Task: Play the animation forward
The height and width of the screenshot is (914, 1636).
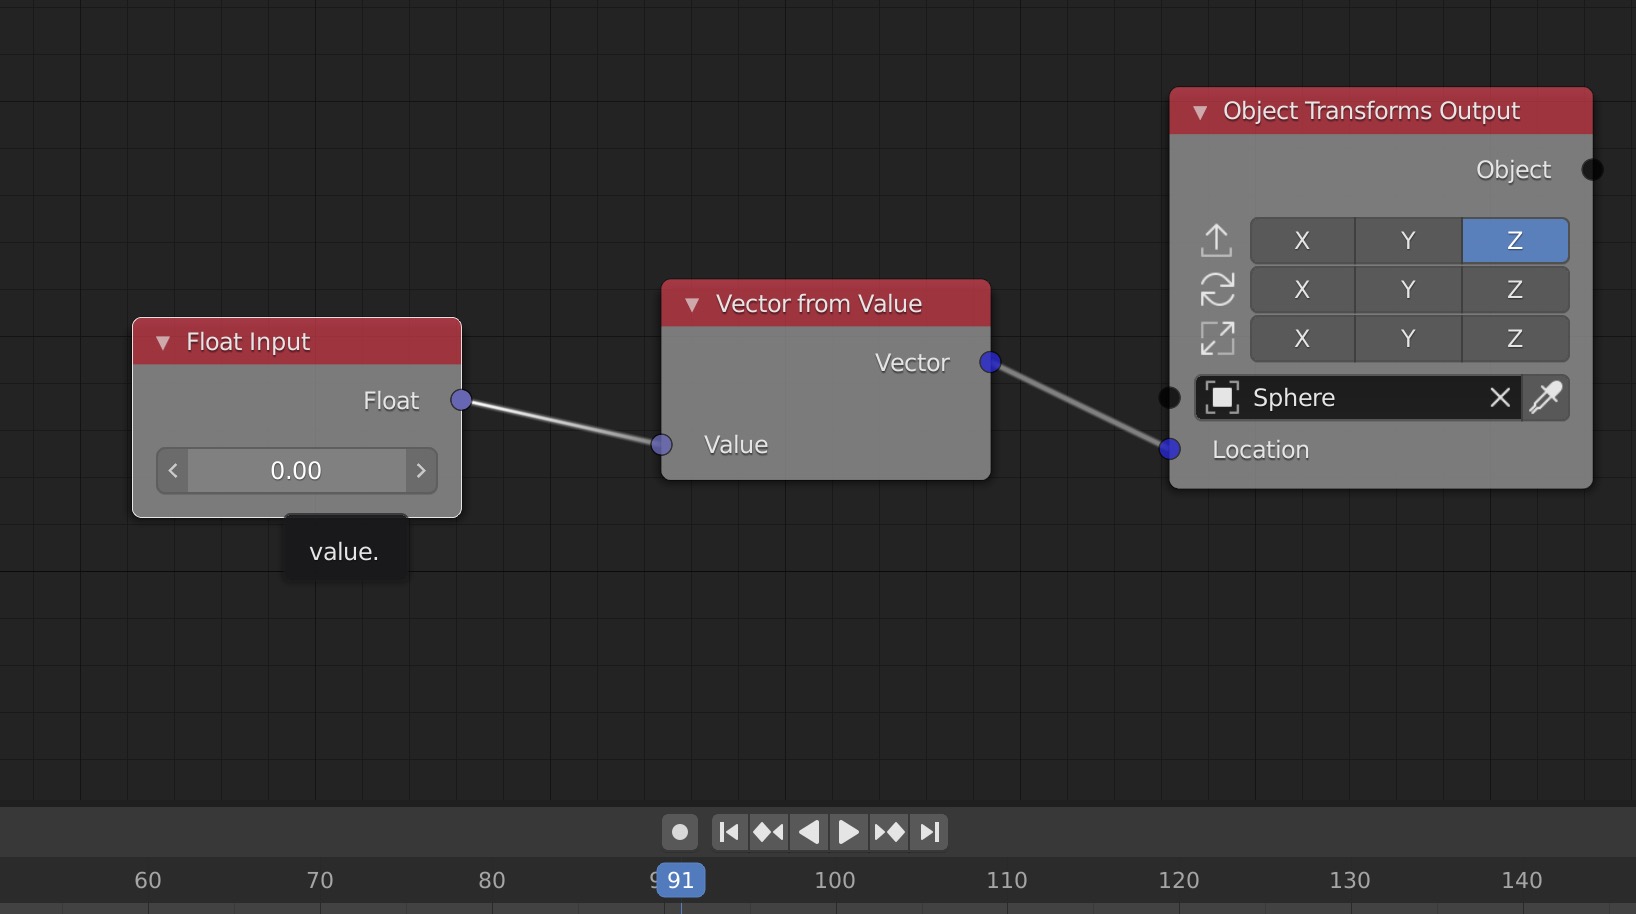Action: [x=848, y=832]
